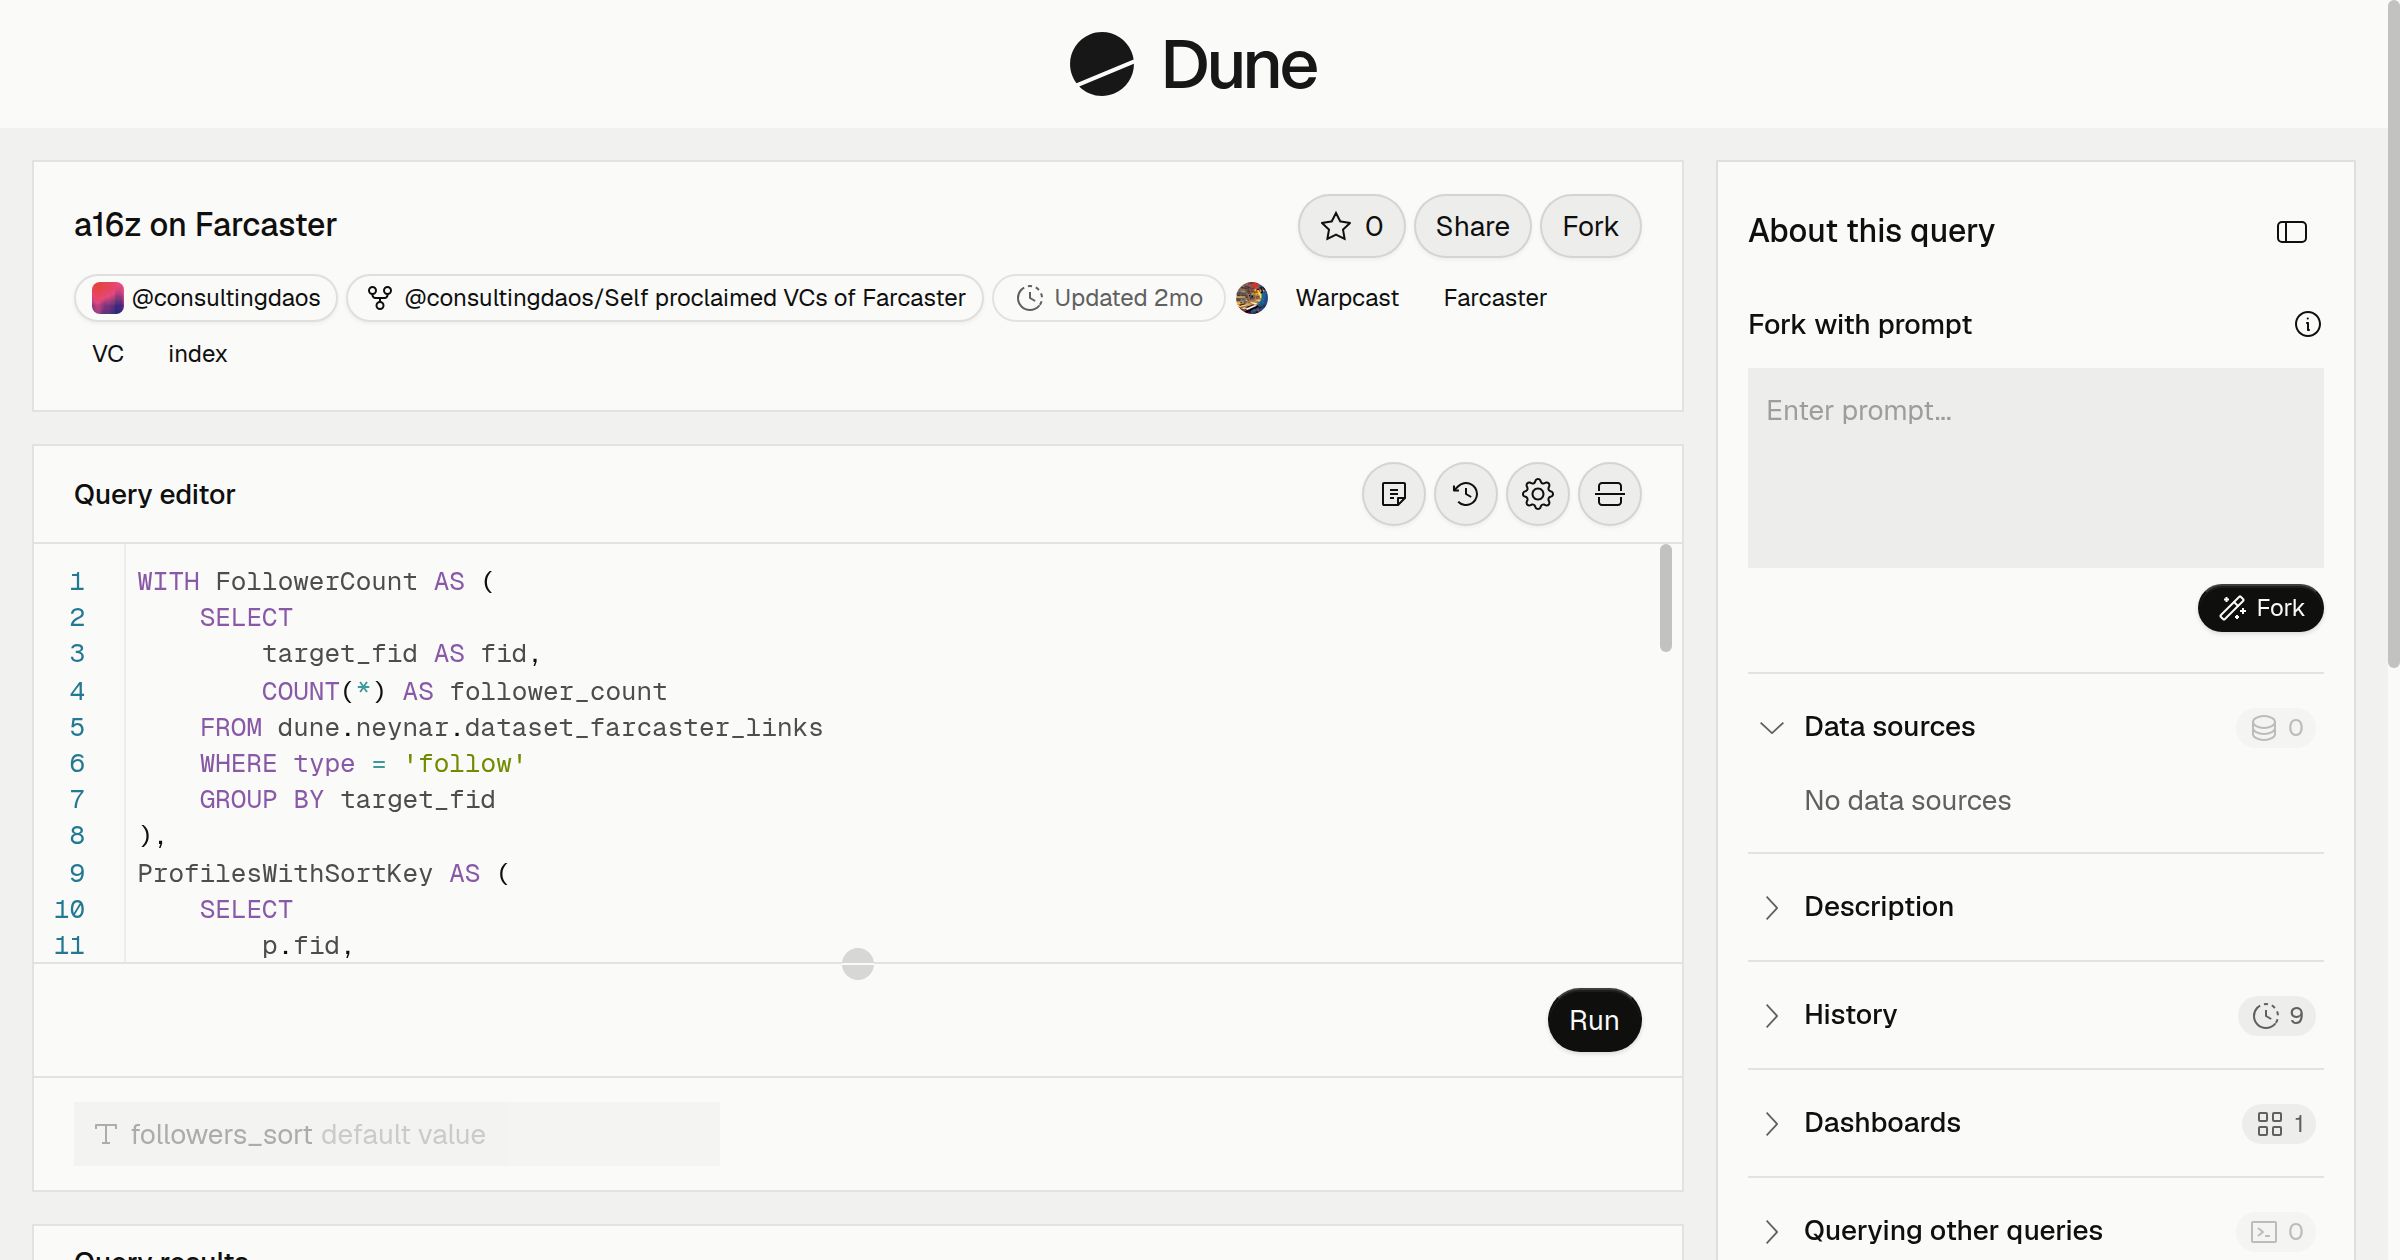This screenshot has height=1260, width=2400.
Task: Click the black Fork button with wand icon
Action: [2261, 608]
